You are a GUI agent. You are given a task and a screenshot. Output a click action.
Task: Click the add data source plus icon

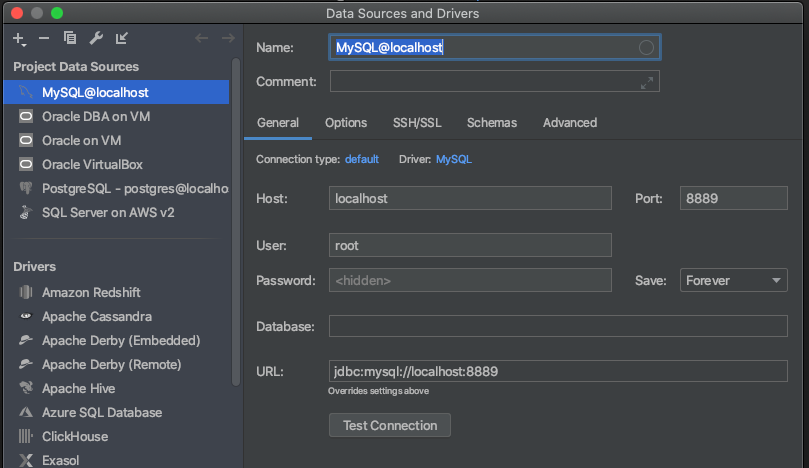click(x=18, y=38)
